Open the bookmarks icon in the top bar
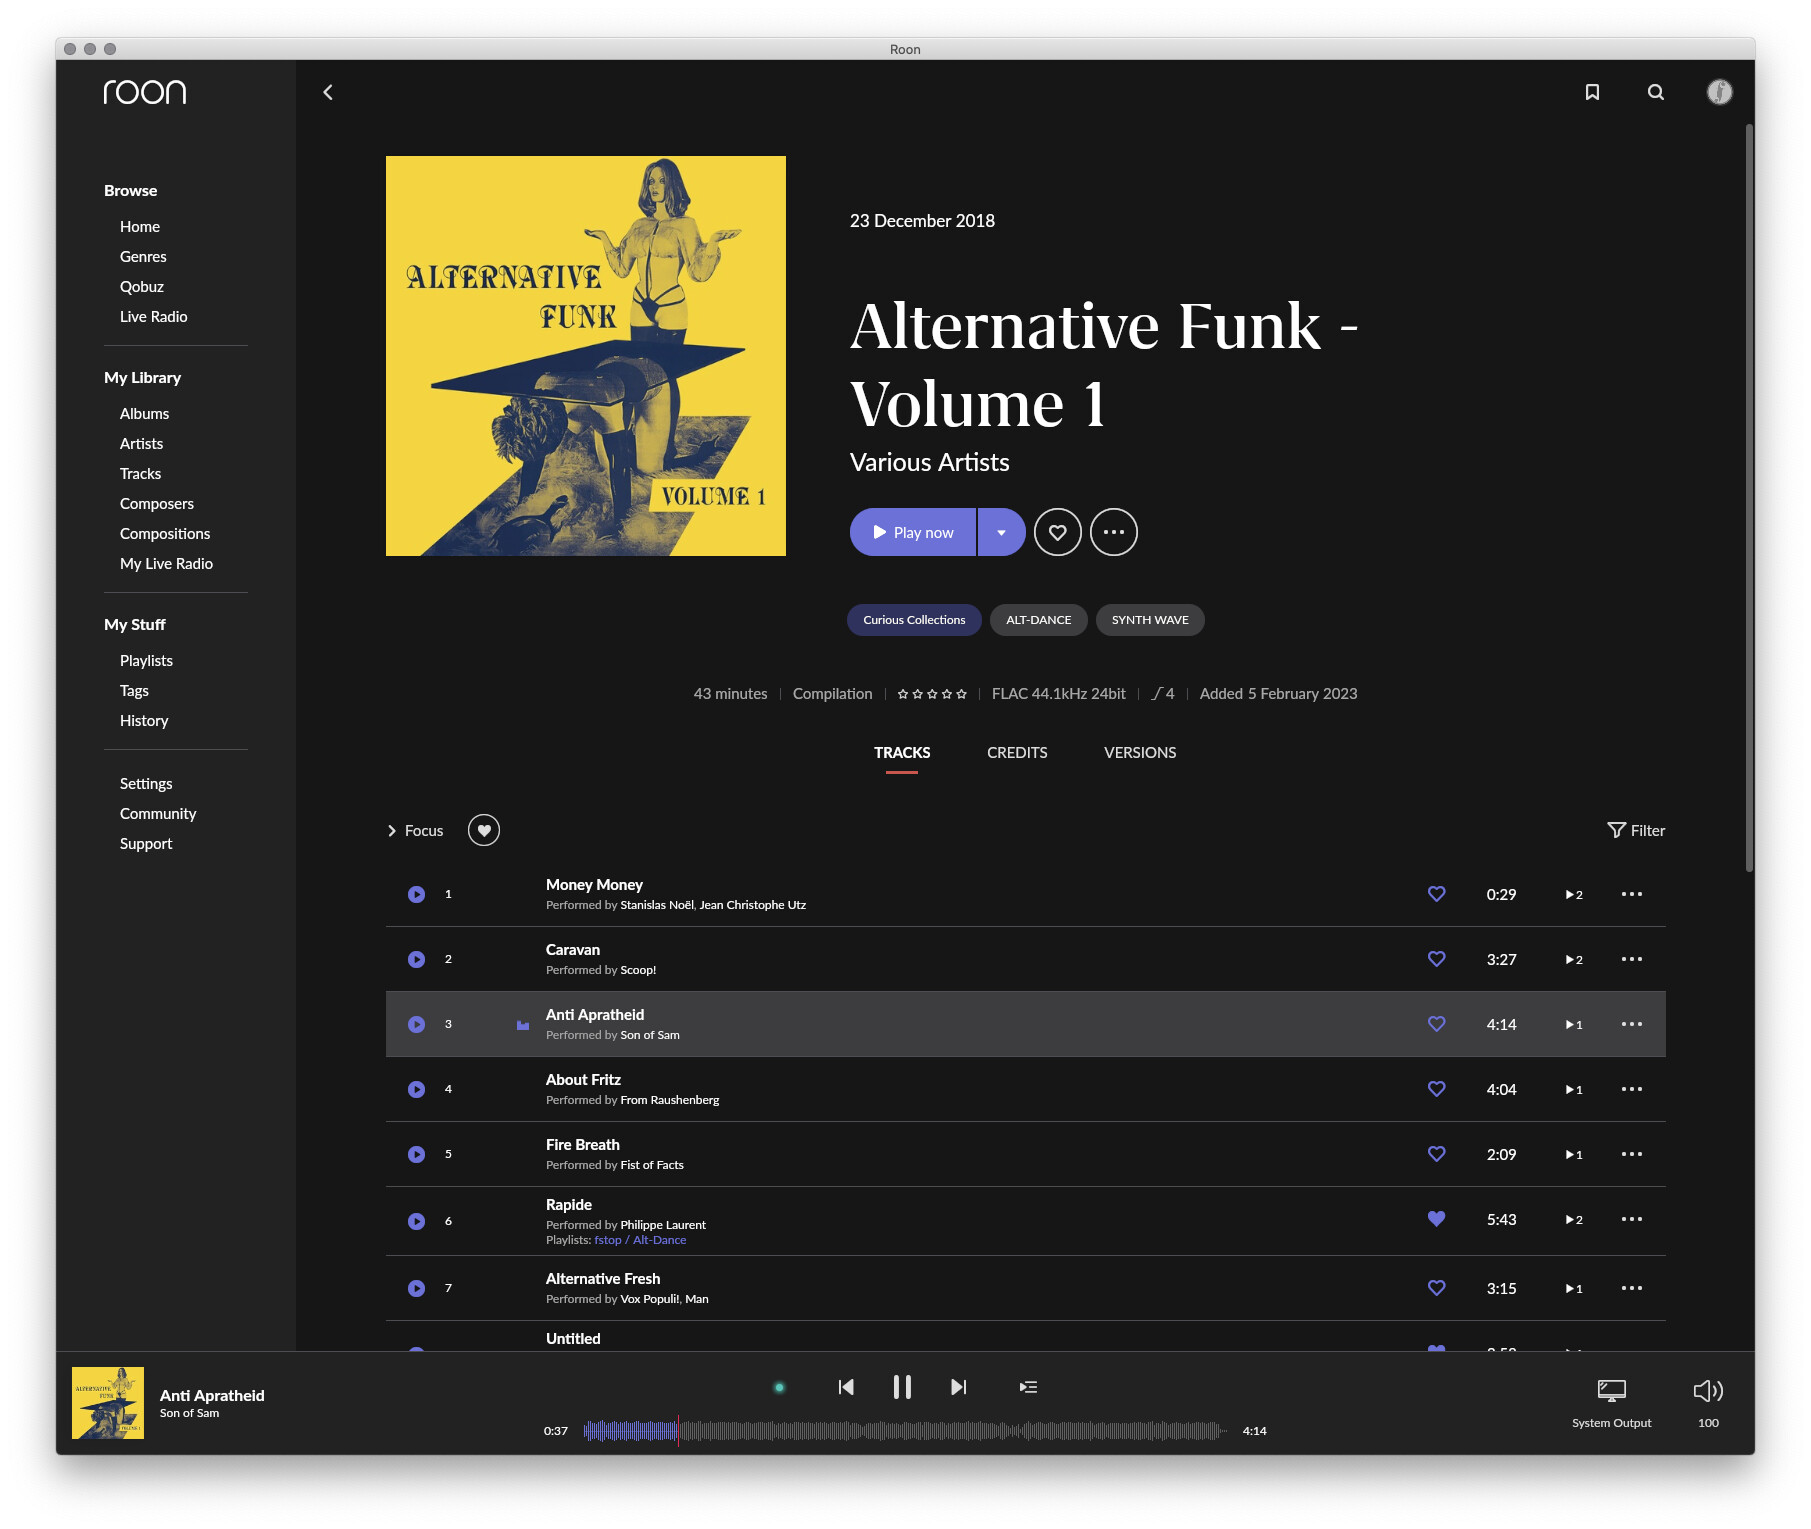1811x1529 pixels. (x=1592, y=92)
